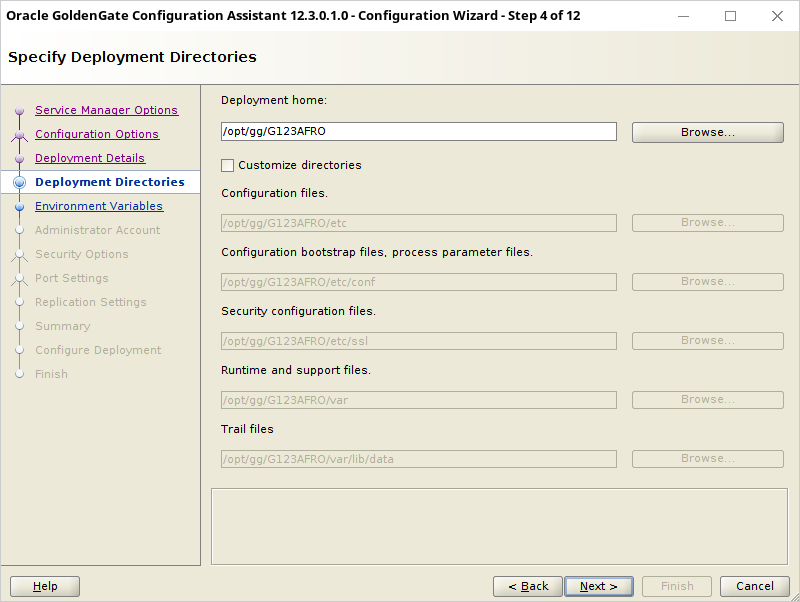Viewport: 800px width, 602px height.
Task: Click the Environment Variables step bullet icon
Action: pos(19,207)
